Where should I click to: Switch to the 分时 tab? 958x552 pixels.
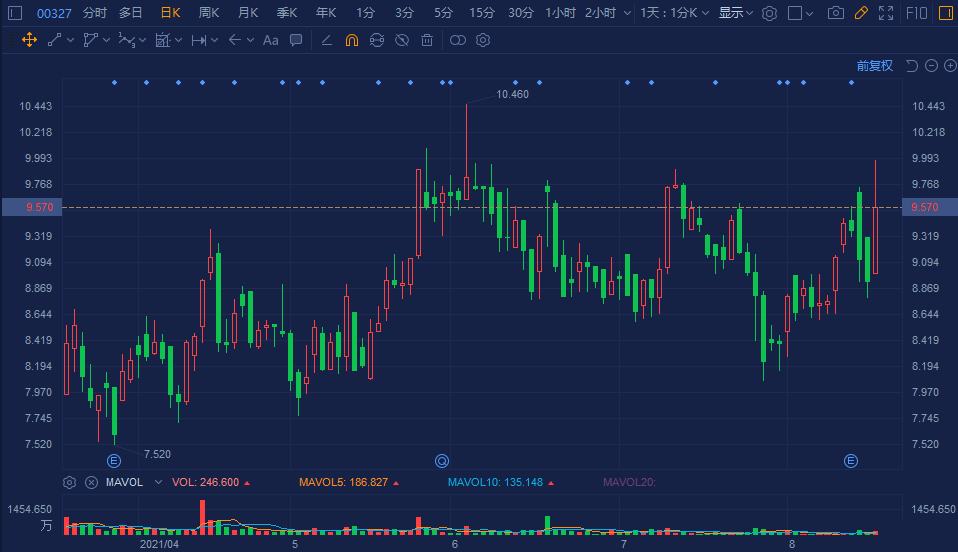(x=95, y=13)
